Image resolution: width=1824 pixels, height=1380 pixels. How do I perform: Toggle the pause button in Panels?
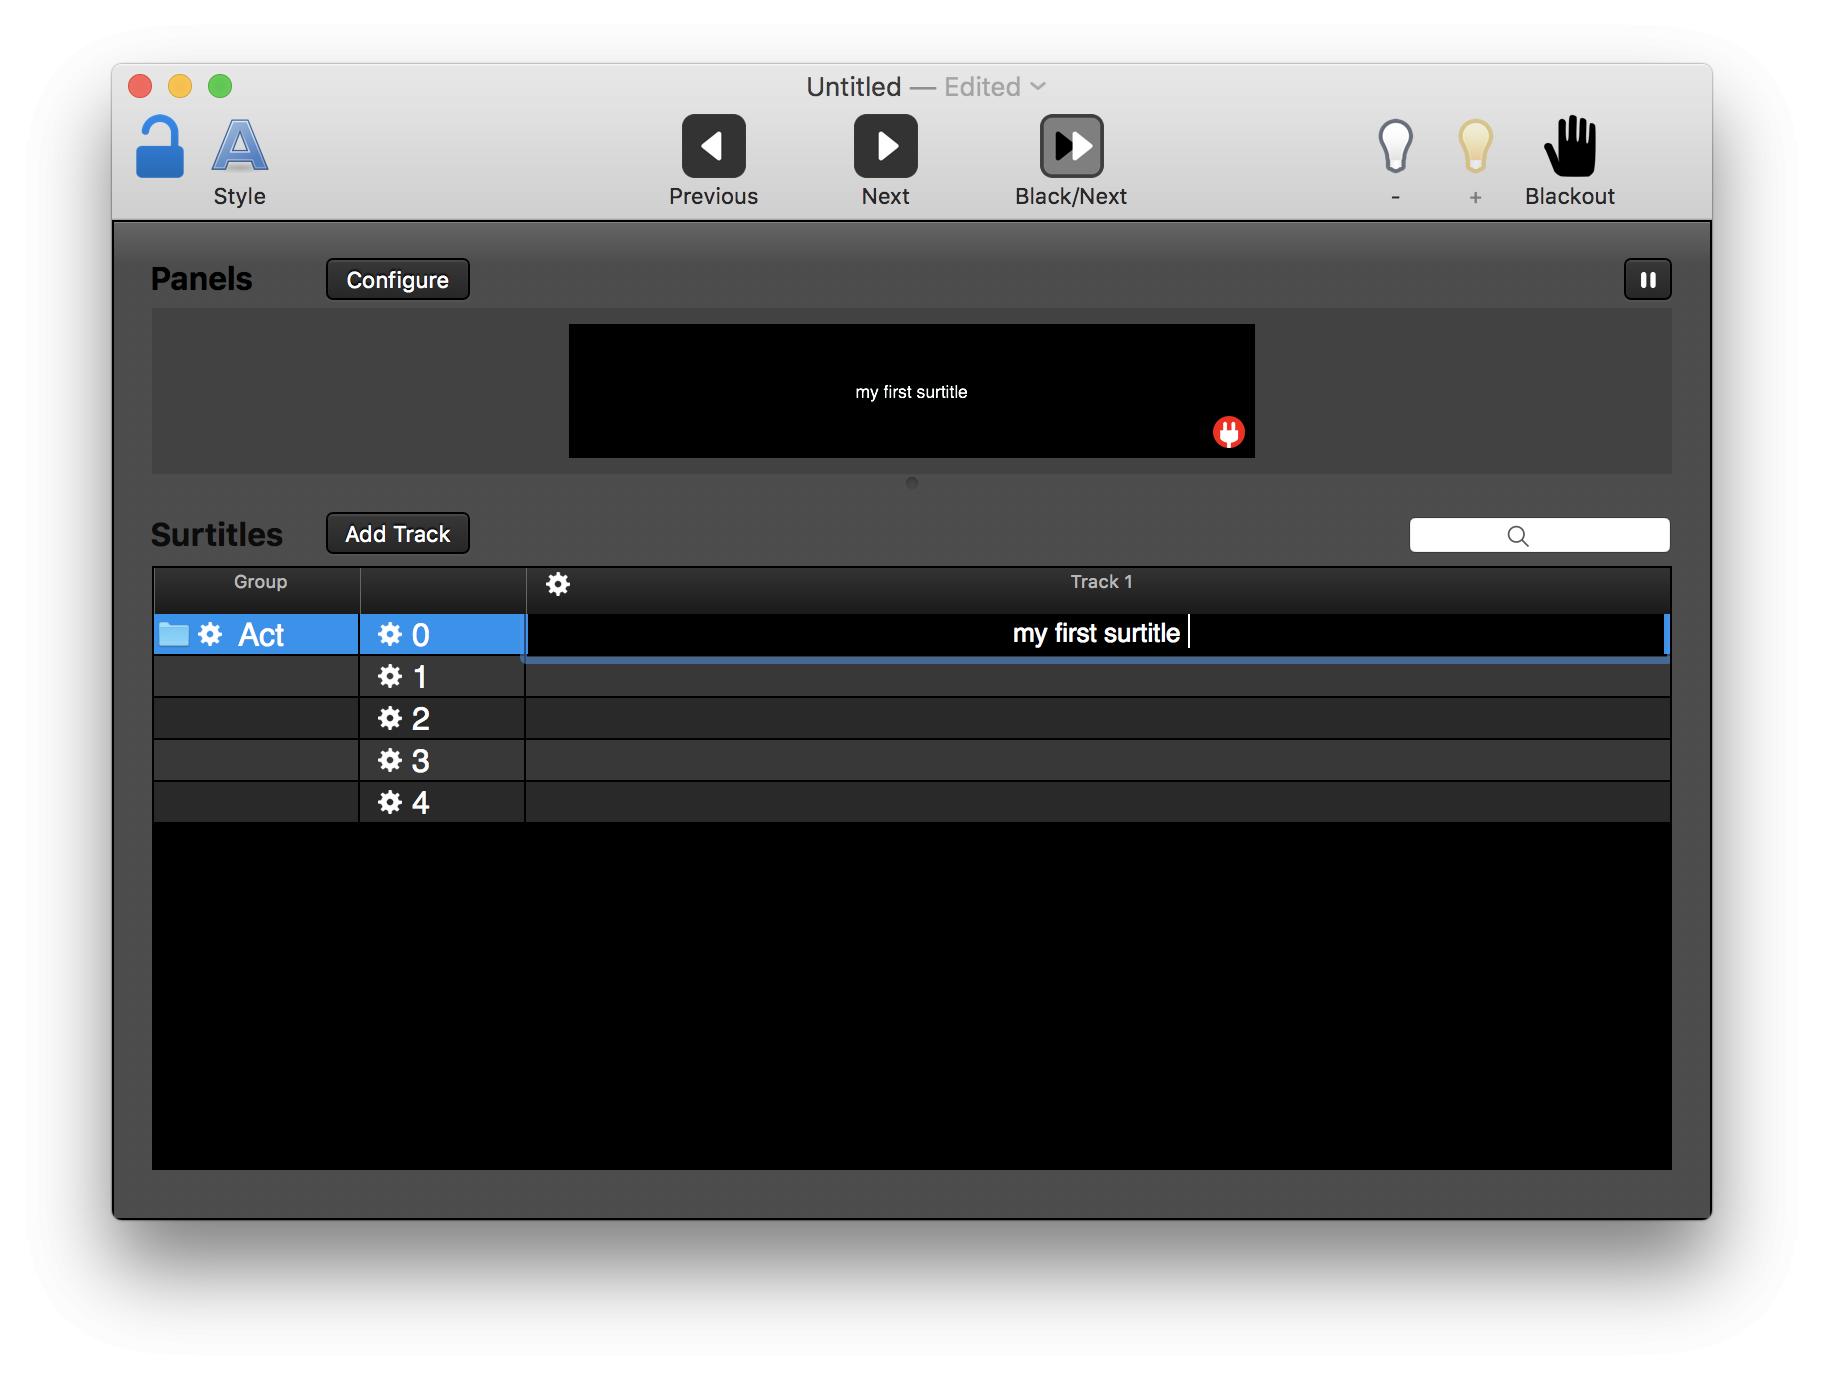click(1647, 280)
